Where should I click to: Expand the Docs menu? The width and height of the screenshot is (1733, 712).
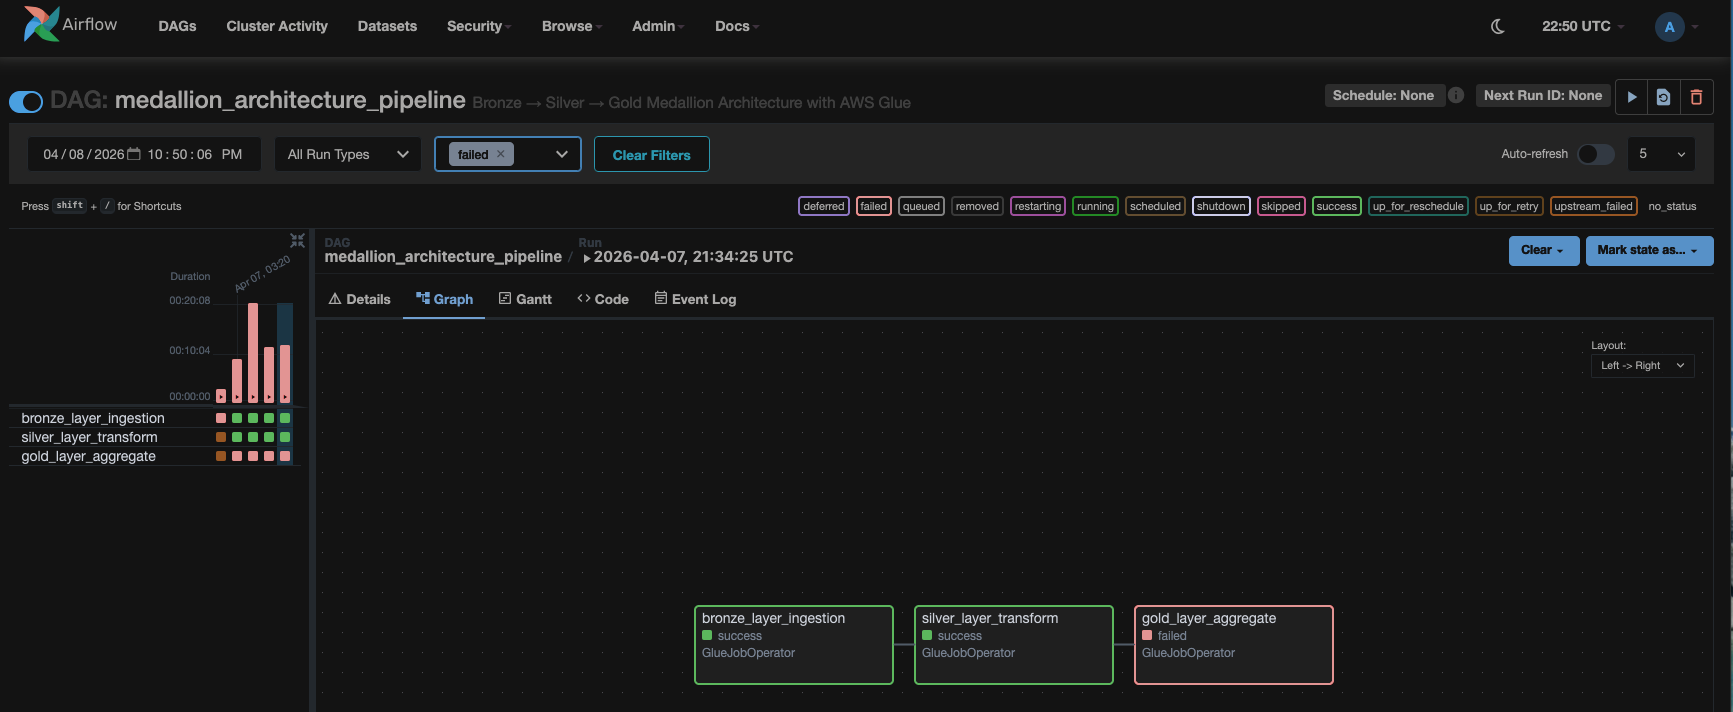point(736,26)
